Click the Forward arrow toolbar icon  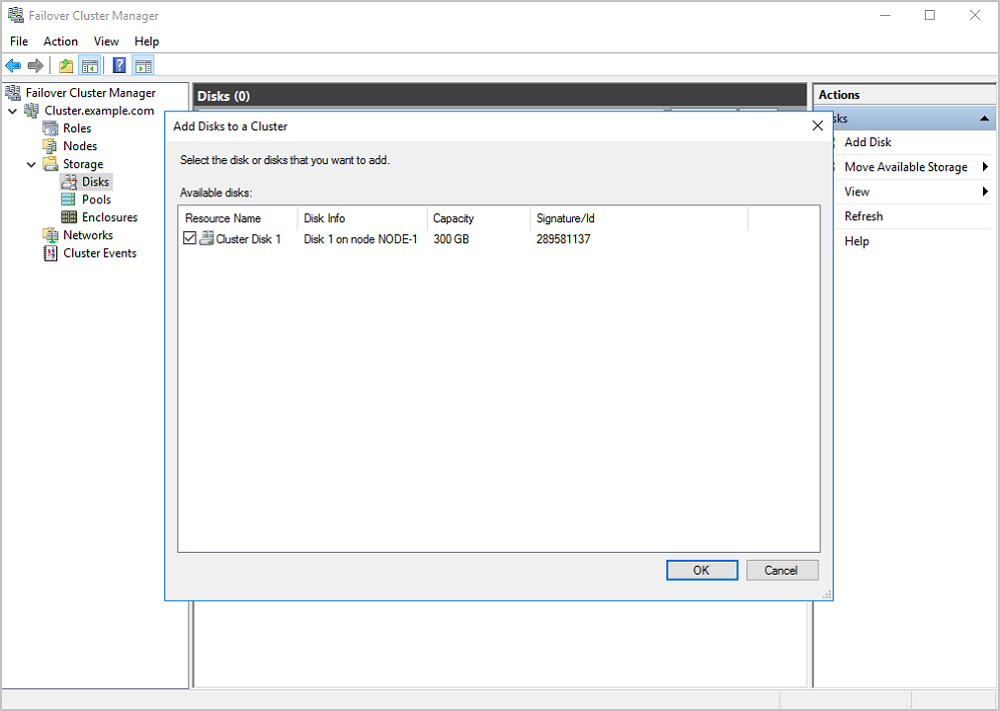(x=36, y=65)
